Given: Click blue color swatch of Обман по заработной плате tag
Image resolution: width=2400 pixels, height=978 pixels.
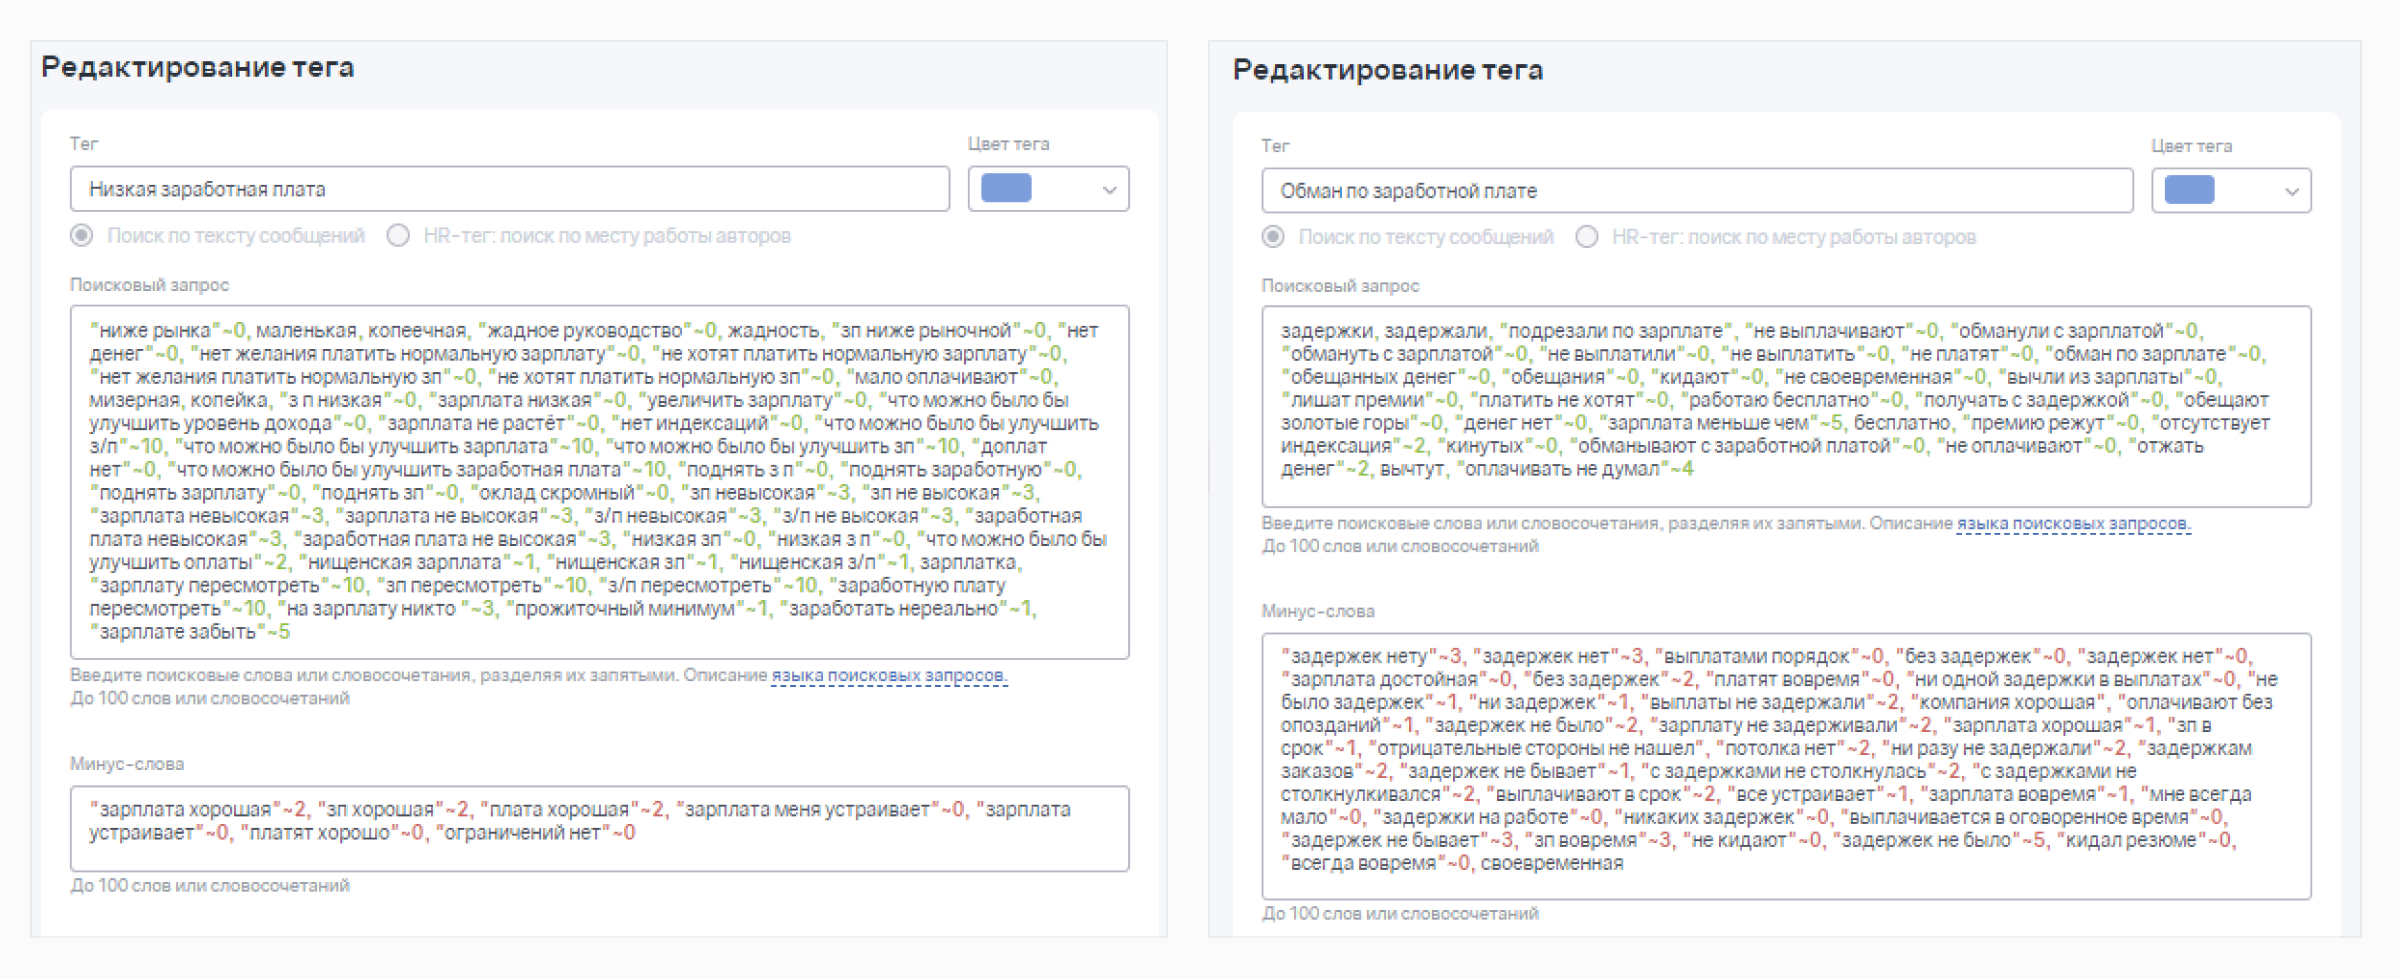Looking at the screenshot, I should point(2189,190).
